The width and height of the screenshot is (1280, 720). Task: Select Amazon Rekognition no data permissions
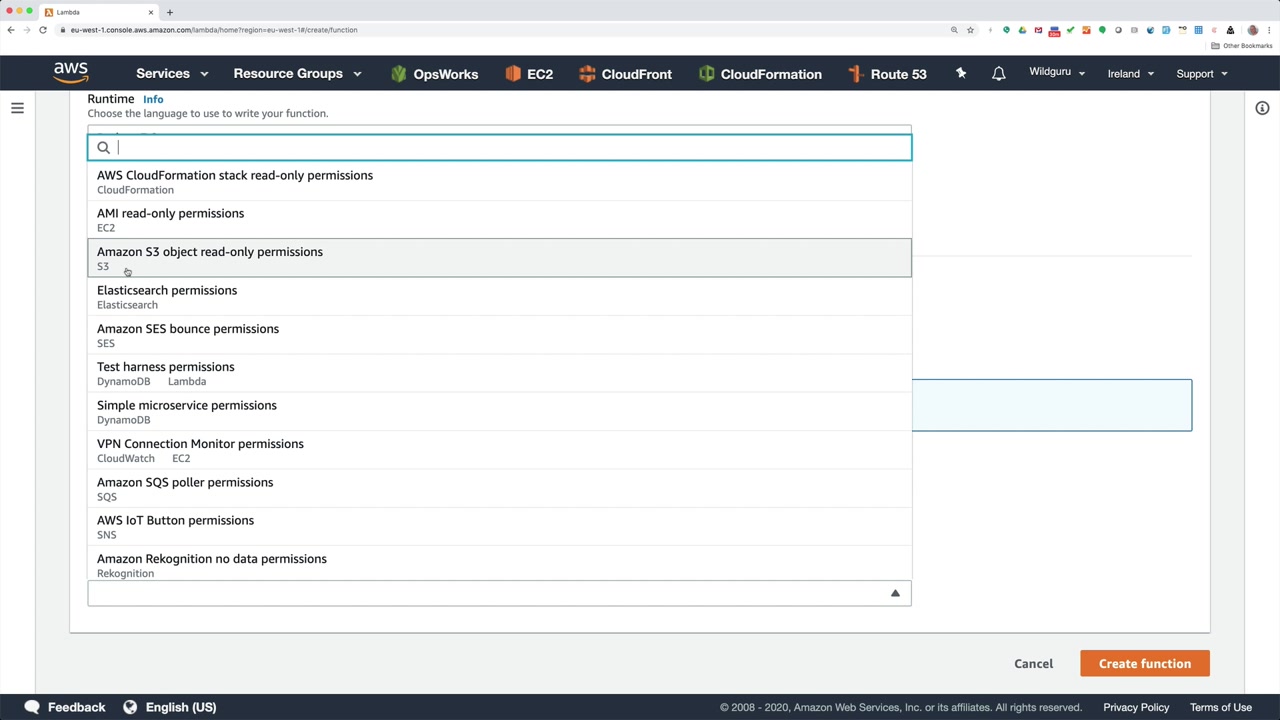499,565
